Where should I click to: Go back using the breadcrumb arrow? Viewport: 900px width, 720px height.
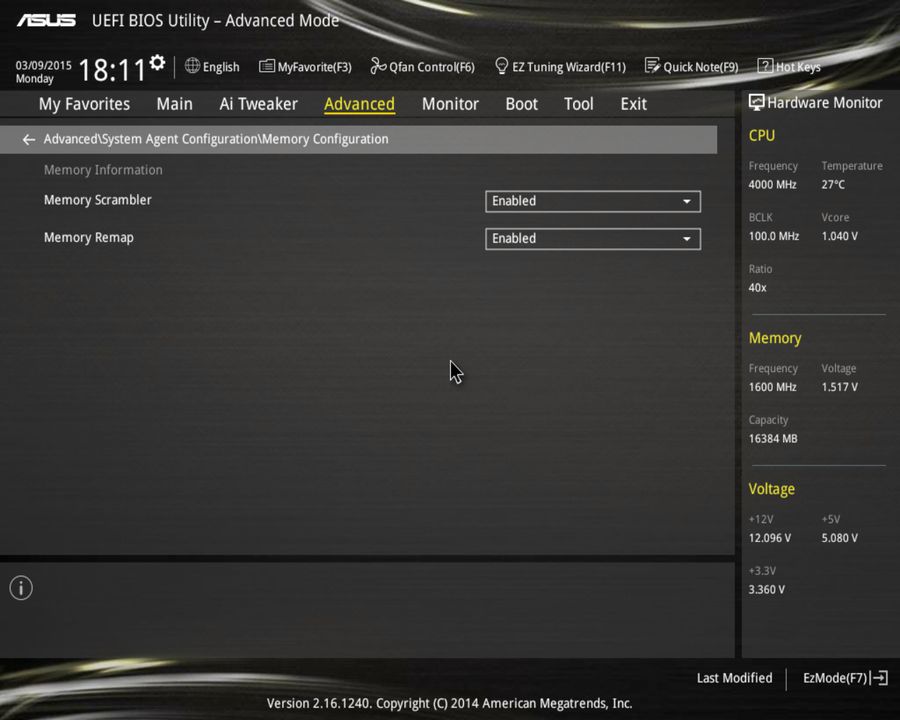point(28,139)
